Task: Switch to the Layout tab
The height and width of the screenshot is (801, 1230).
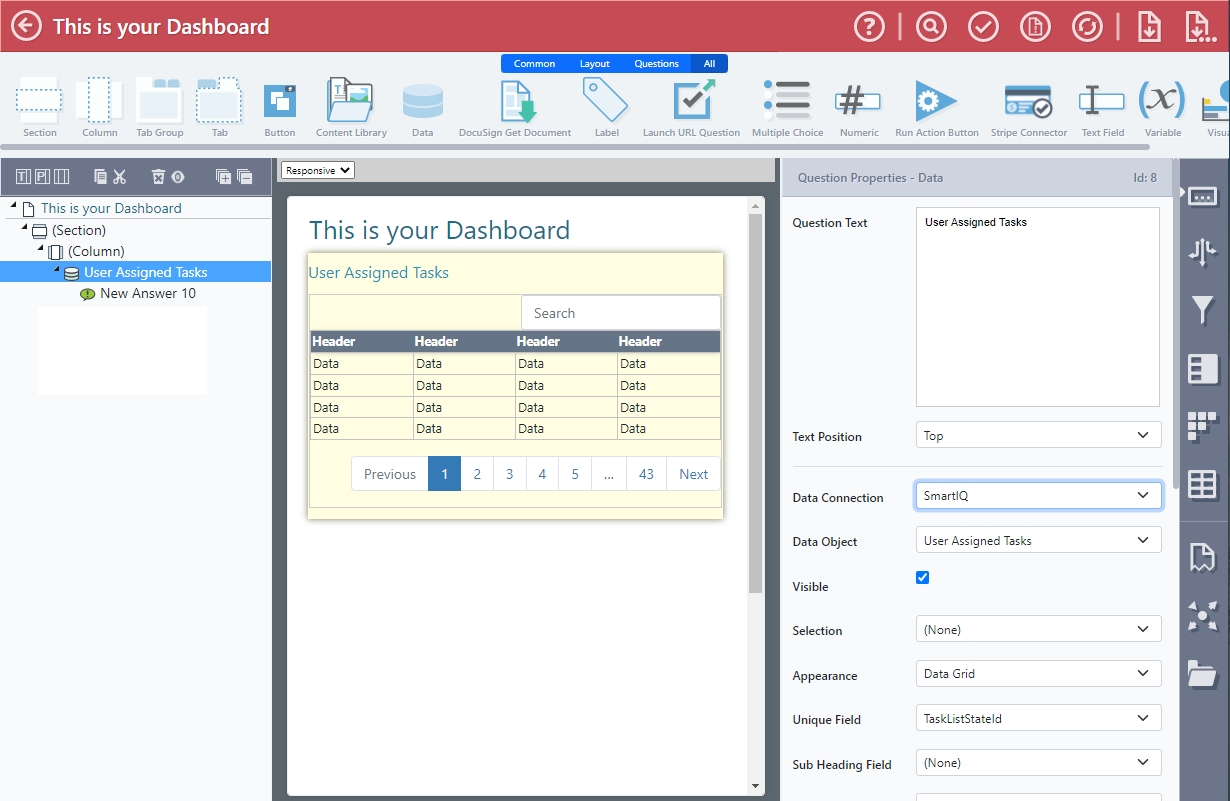Action: 595,63
